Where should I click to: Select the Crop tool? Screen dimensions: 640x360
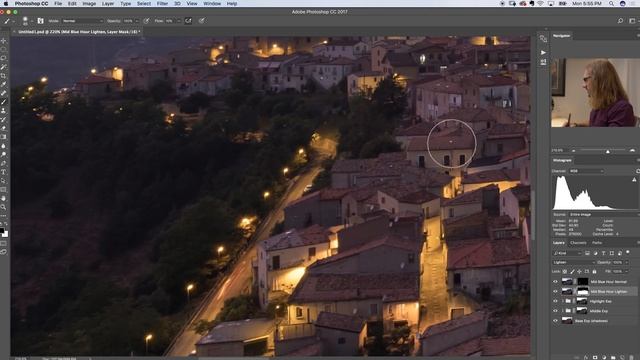pyautogui.click(x=4, y=76)
